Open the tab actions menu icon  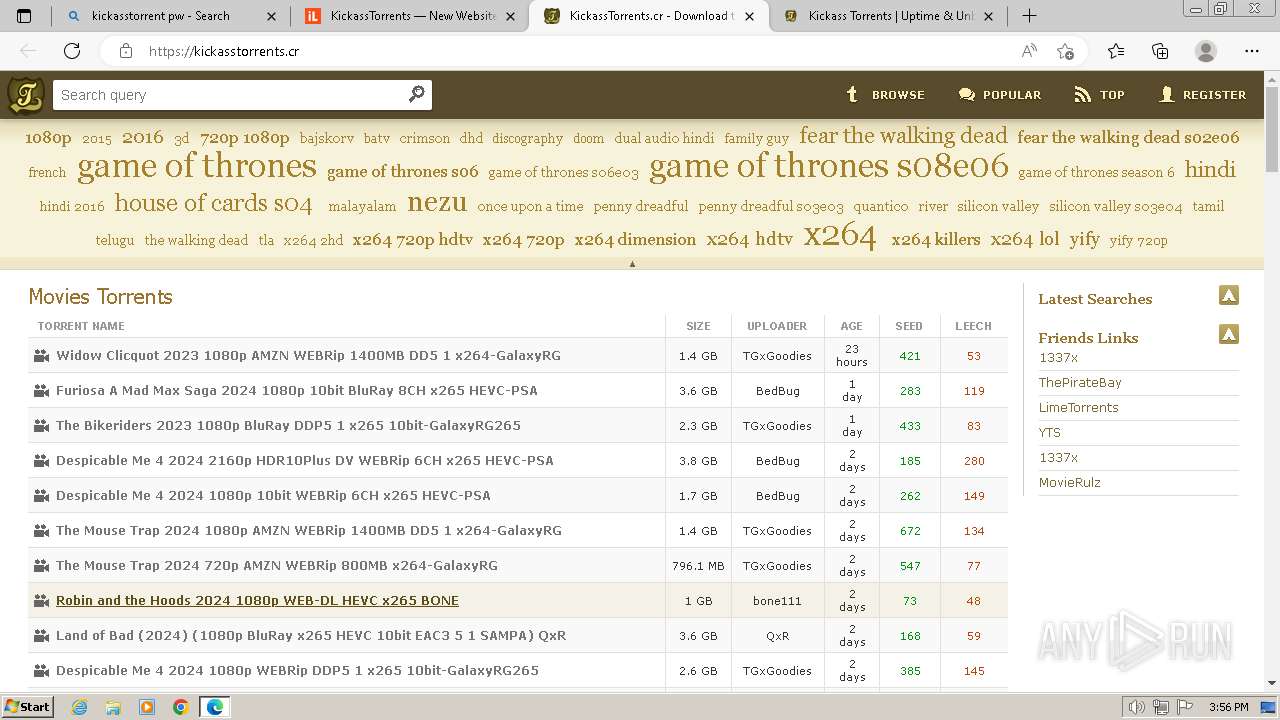coord(24,16)
